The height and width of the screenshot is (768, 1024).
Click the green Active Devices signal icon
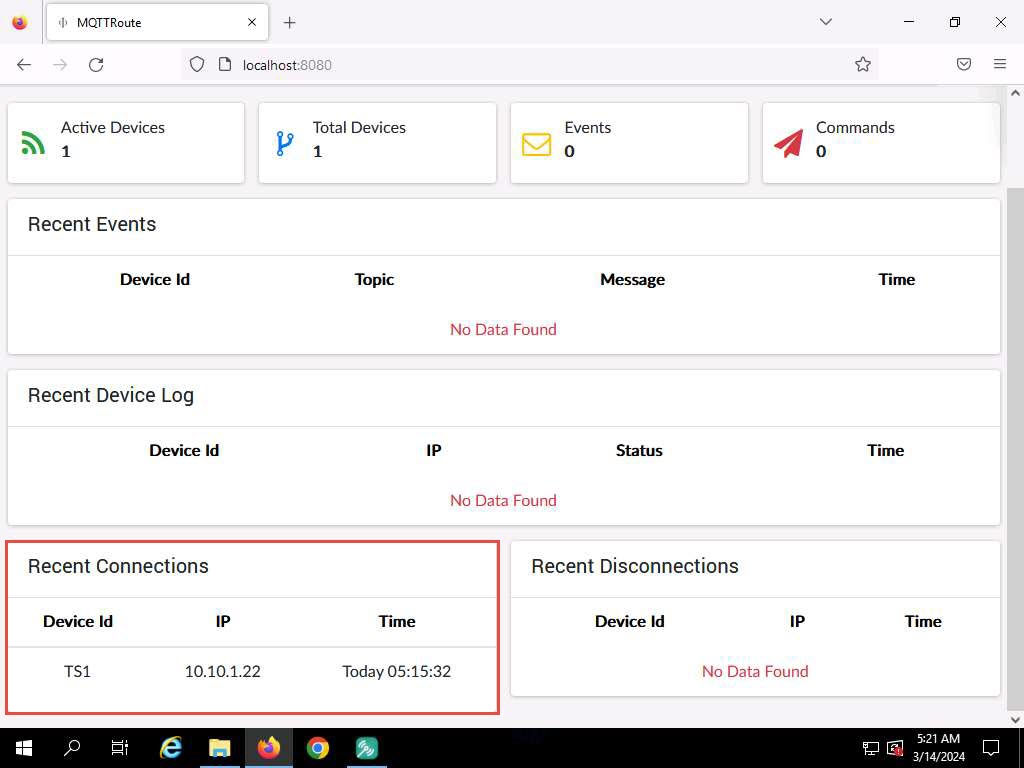[33, 143]
